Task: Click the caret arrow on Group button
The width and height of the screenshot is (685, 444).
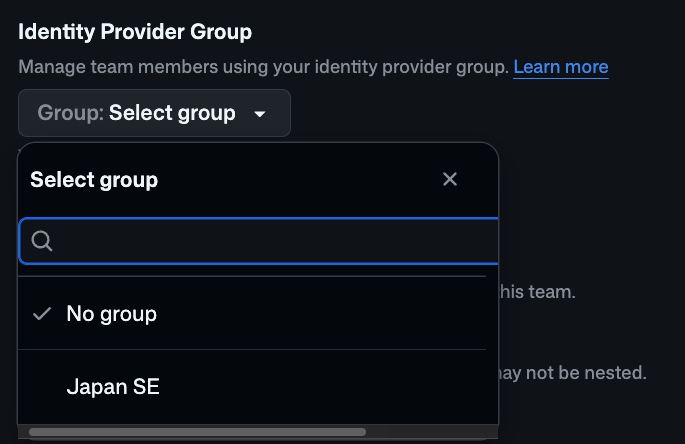Action: pos(260,114)
